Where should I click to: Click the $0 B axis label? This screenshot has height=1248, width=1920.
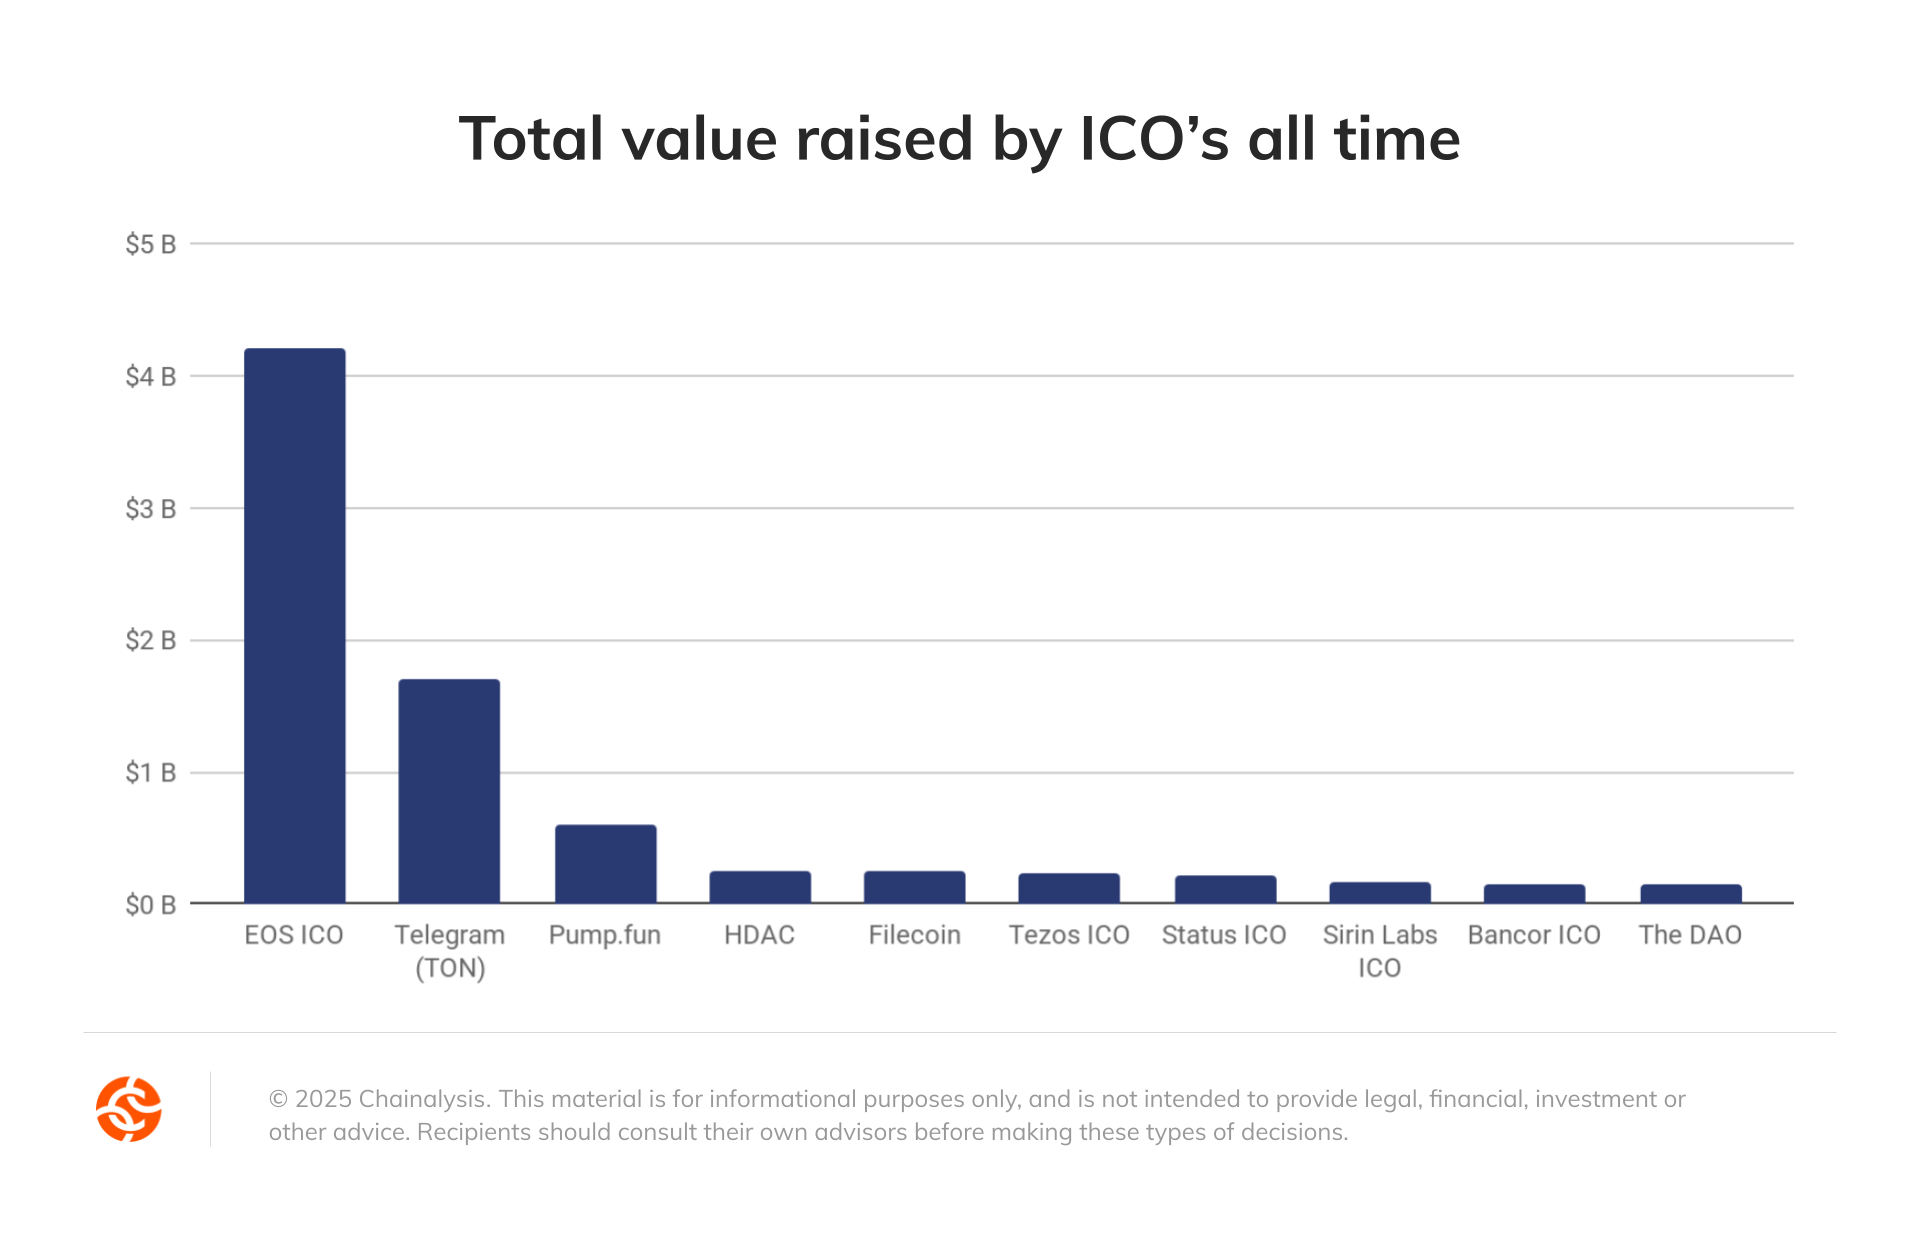(150, 905)
